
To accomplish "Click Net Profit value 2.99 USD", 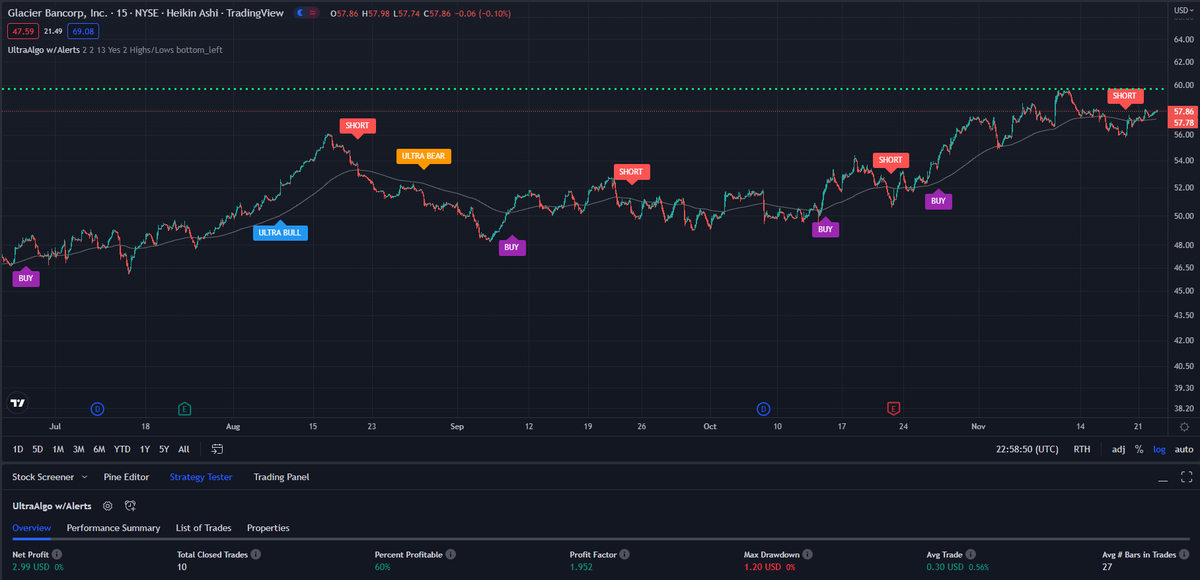I will [31, 567].
